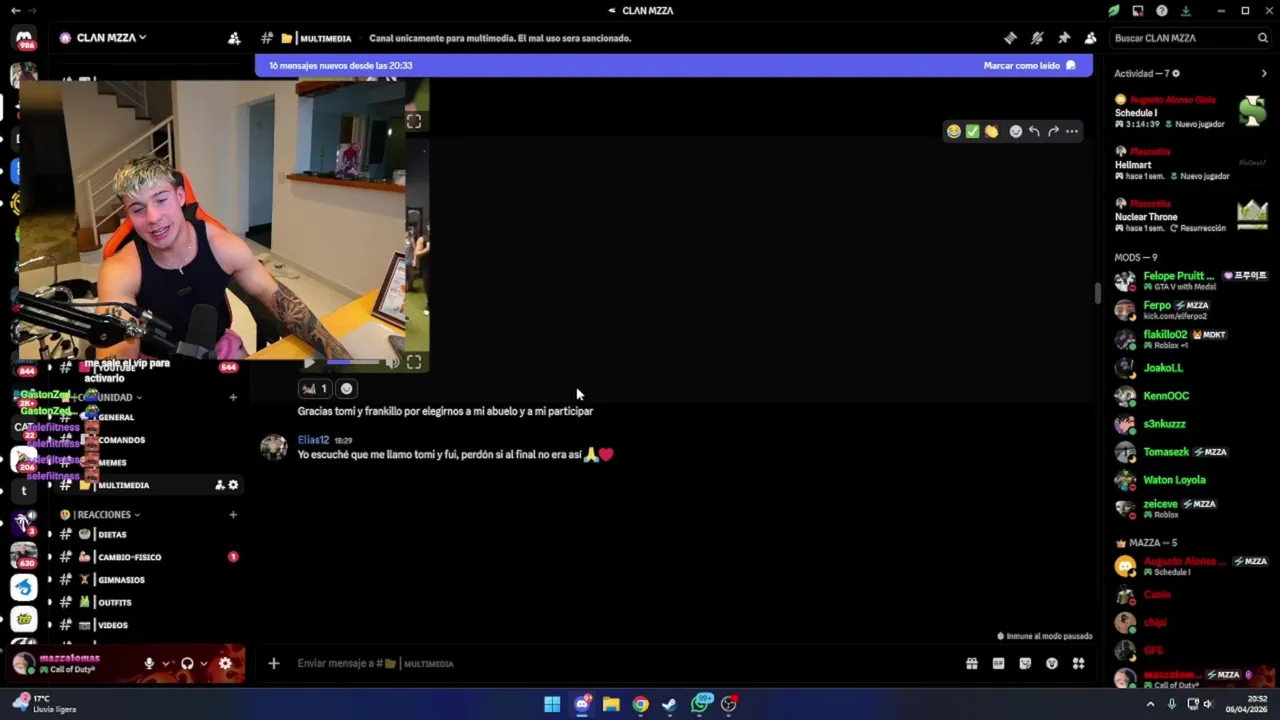Open the pinned messages icon
This screenshot has height=720, width=1280.
[x=1064, y=38]
